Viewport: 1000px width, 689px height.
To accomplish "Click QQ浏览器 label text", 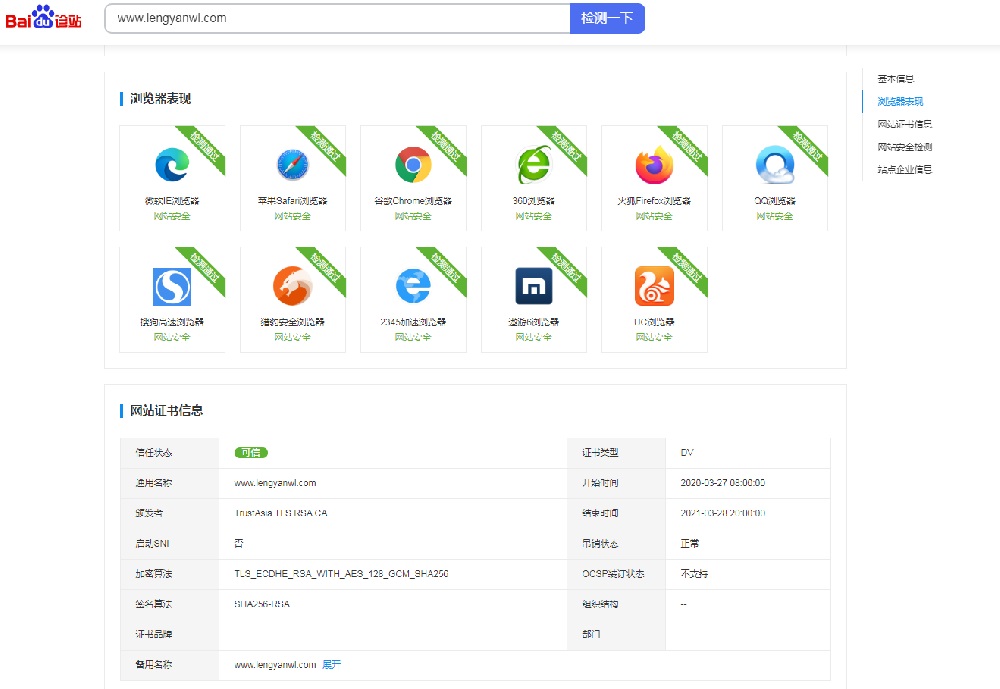I will 775,200.
